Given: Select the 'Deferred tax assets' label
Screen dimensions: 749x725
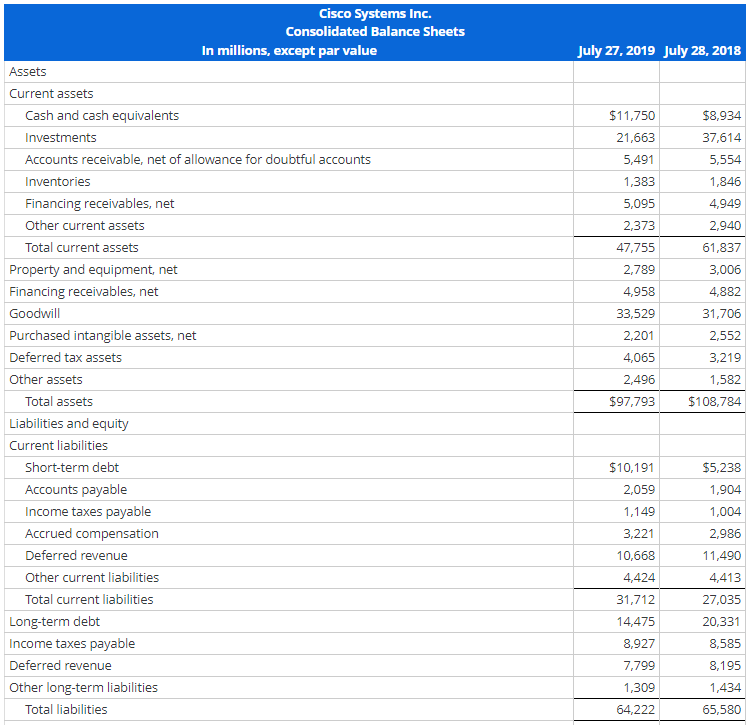Looking at the screenshot, I should pos(65,357).
